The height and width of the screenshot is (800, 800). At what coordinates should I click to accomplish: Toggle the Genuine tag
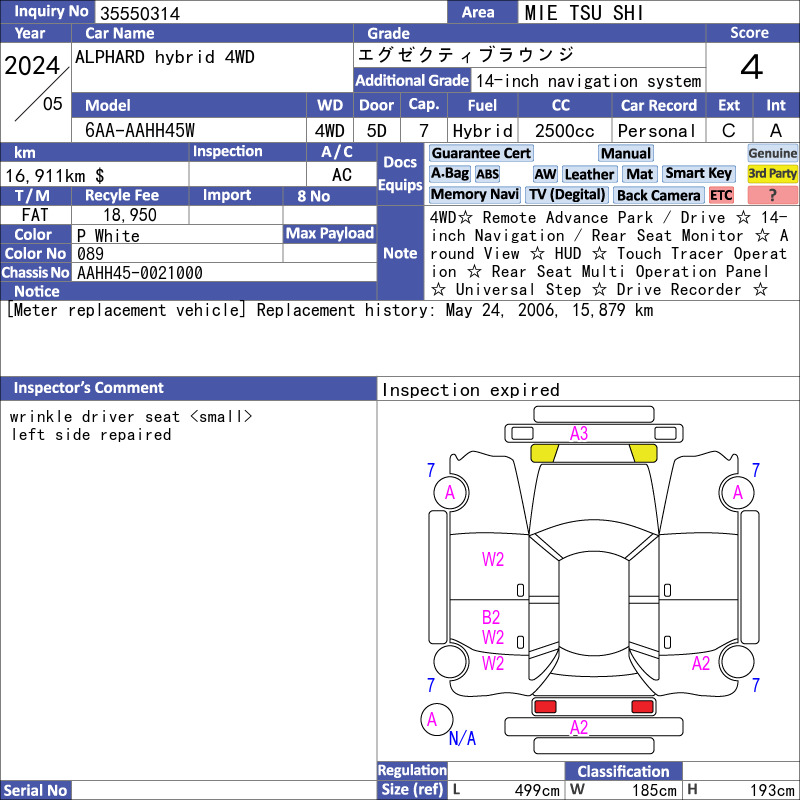click(772, 153)
